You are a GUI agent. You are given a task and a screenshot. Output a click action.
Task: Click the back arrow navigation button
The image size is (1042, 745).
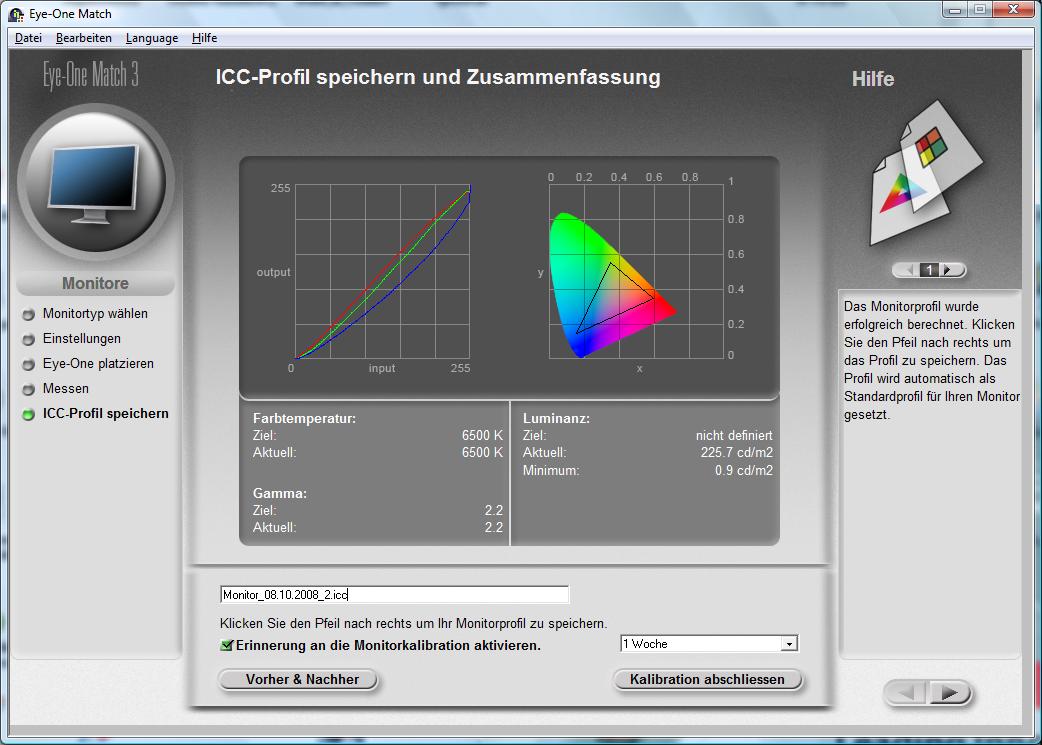pyautogui.click(x=906, y=693)
